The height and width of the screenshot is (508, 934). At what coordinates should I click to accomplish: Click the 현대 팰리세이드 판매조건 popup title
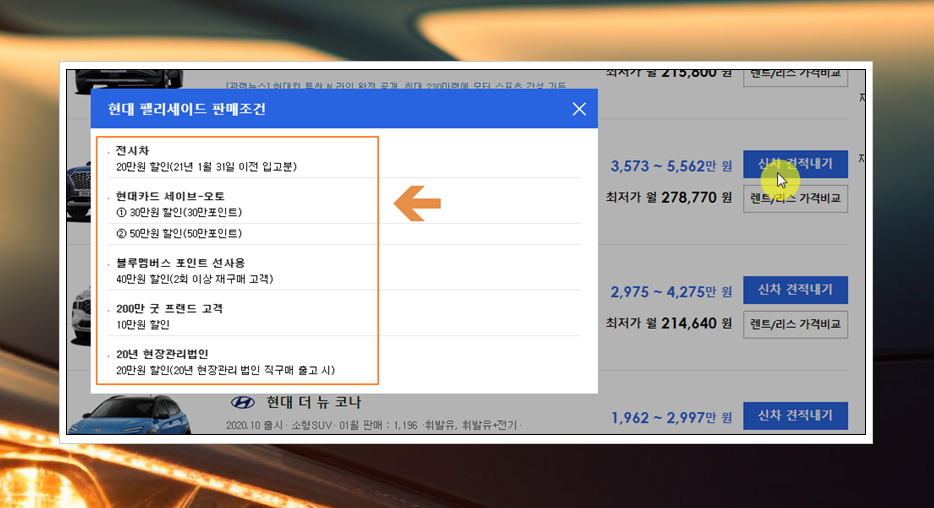(x=186, y=109)
